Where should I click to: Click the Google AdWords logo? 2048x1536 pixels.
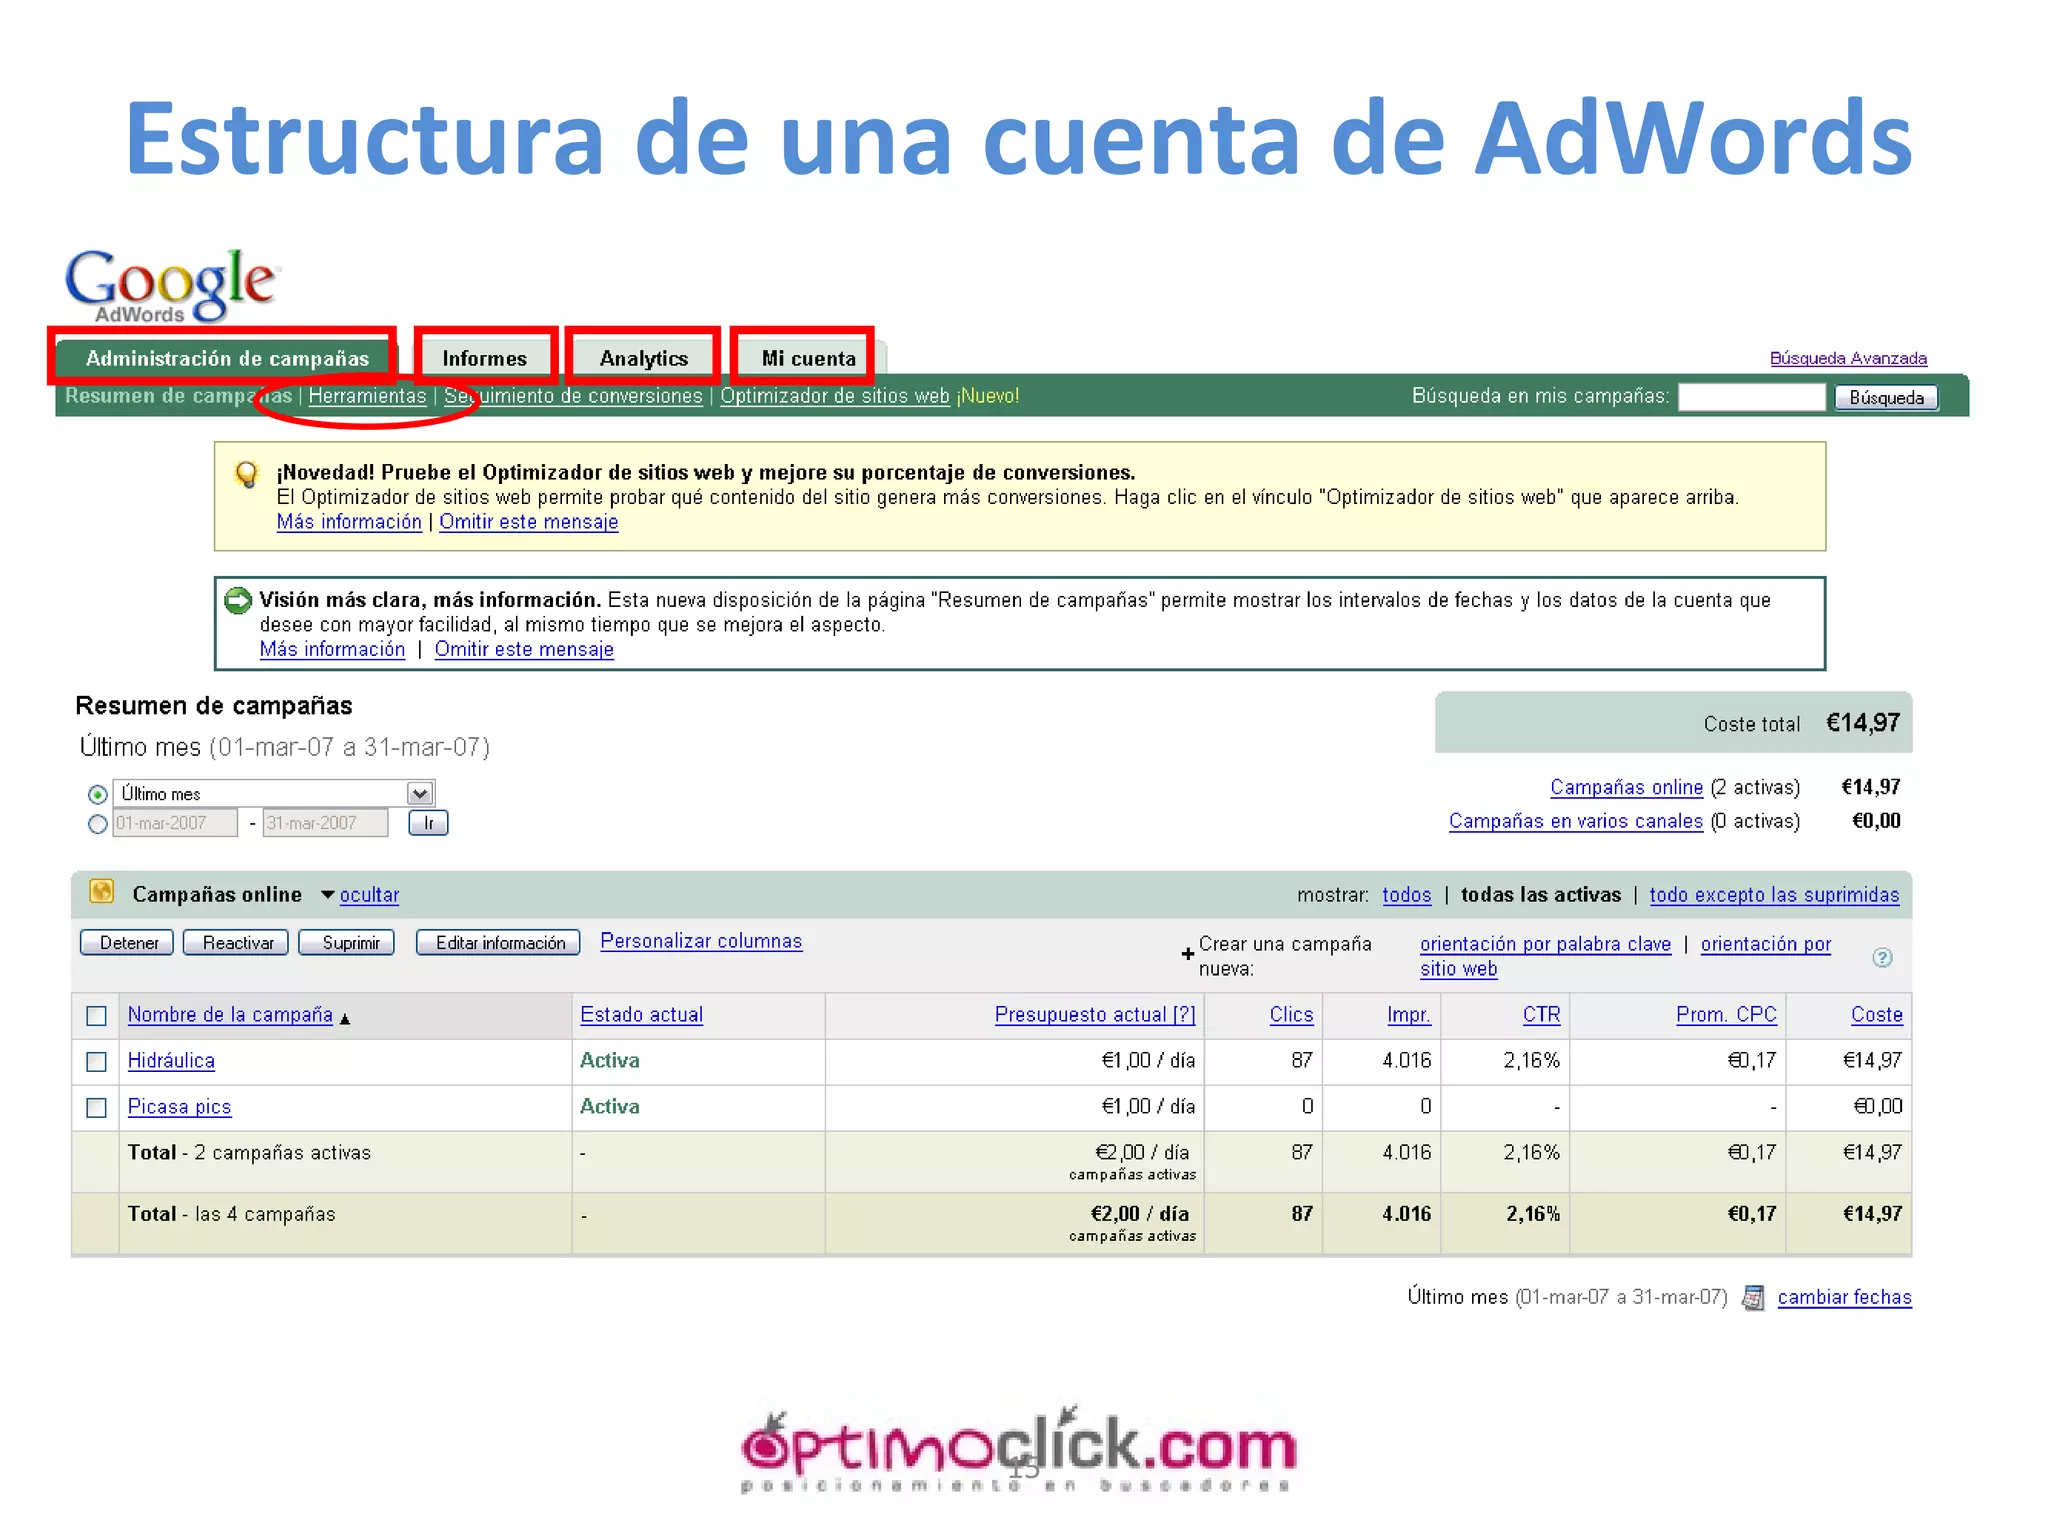(172, 286)
